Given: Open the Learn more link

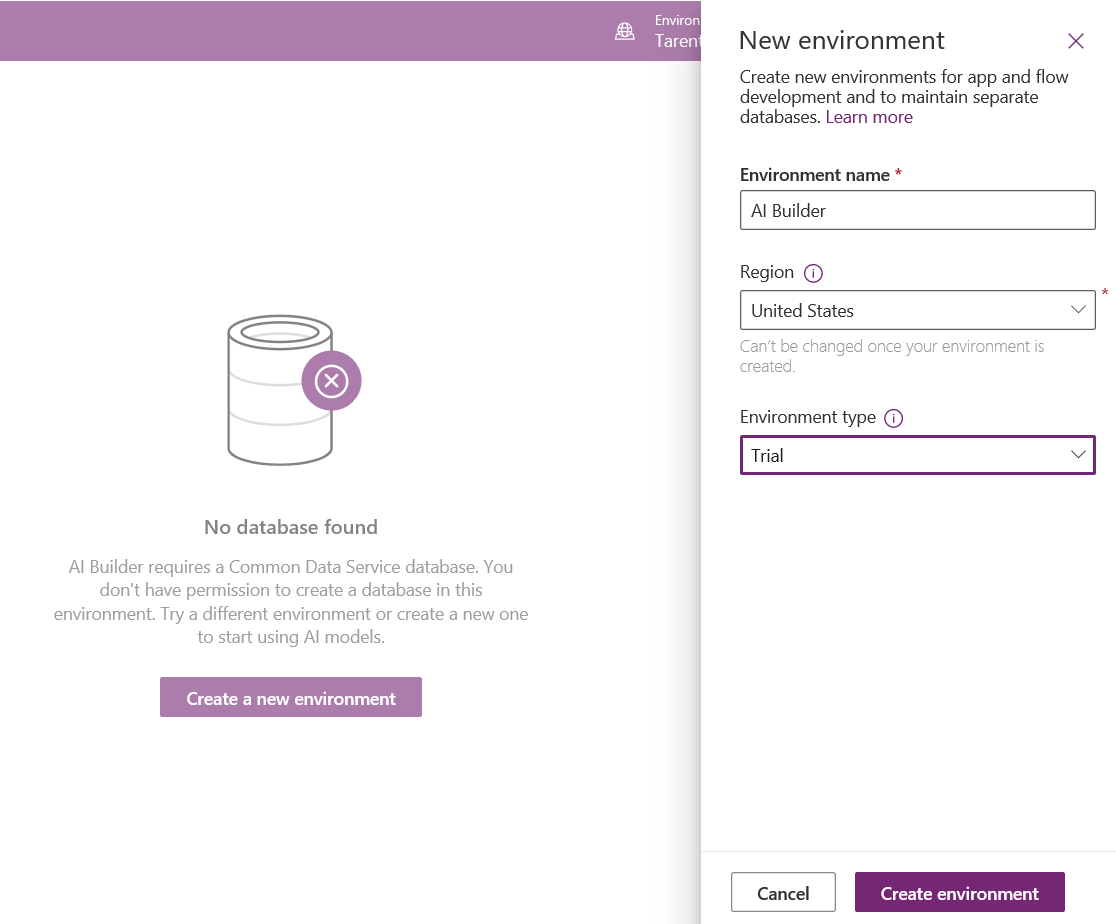Looking at the screenshot, I should pos(869,117).
